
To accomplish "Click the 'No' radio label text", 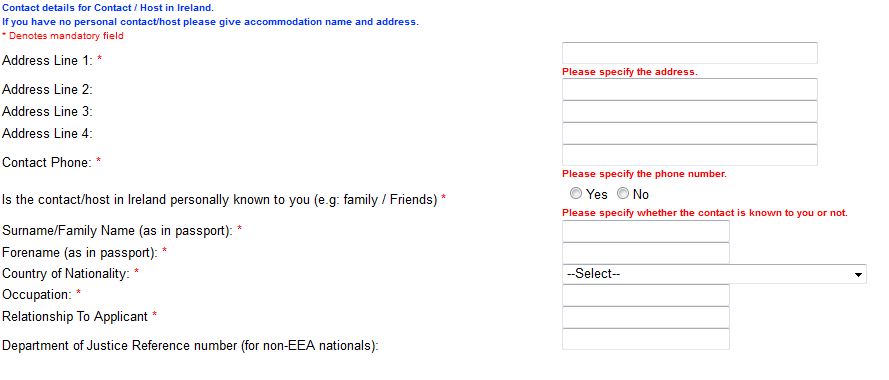I will click(641, 195).
